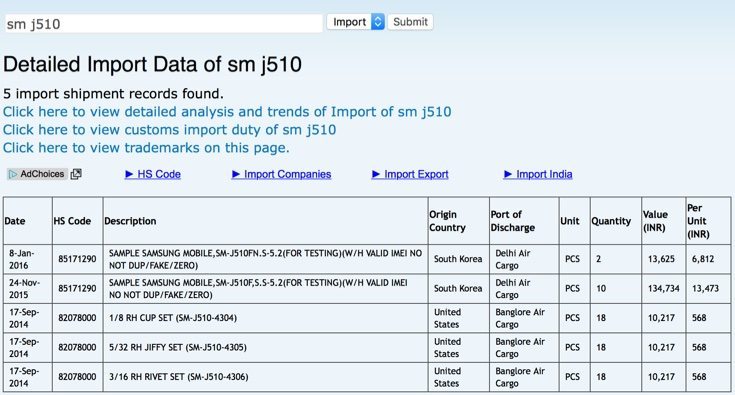
Task: Click the 'Detailed Import Data of sm j510' heading
Action: pyautogui.click(x=152, y=64)
